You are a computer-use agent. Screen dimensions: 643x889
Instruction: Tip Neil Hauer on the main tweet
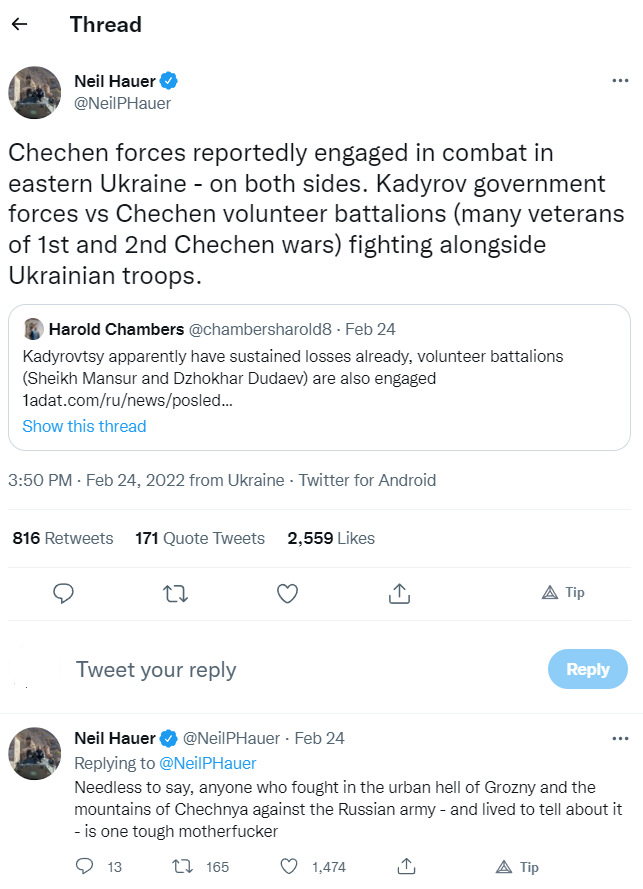click(x=563, y=593)
